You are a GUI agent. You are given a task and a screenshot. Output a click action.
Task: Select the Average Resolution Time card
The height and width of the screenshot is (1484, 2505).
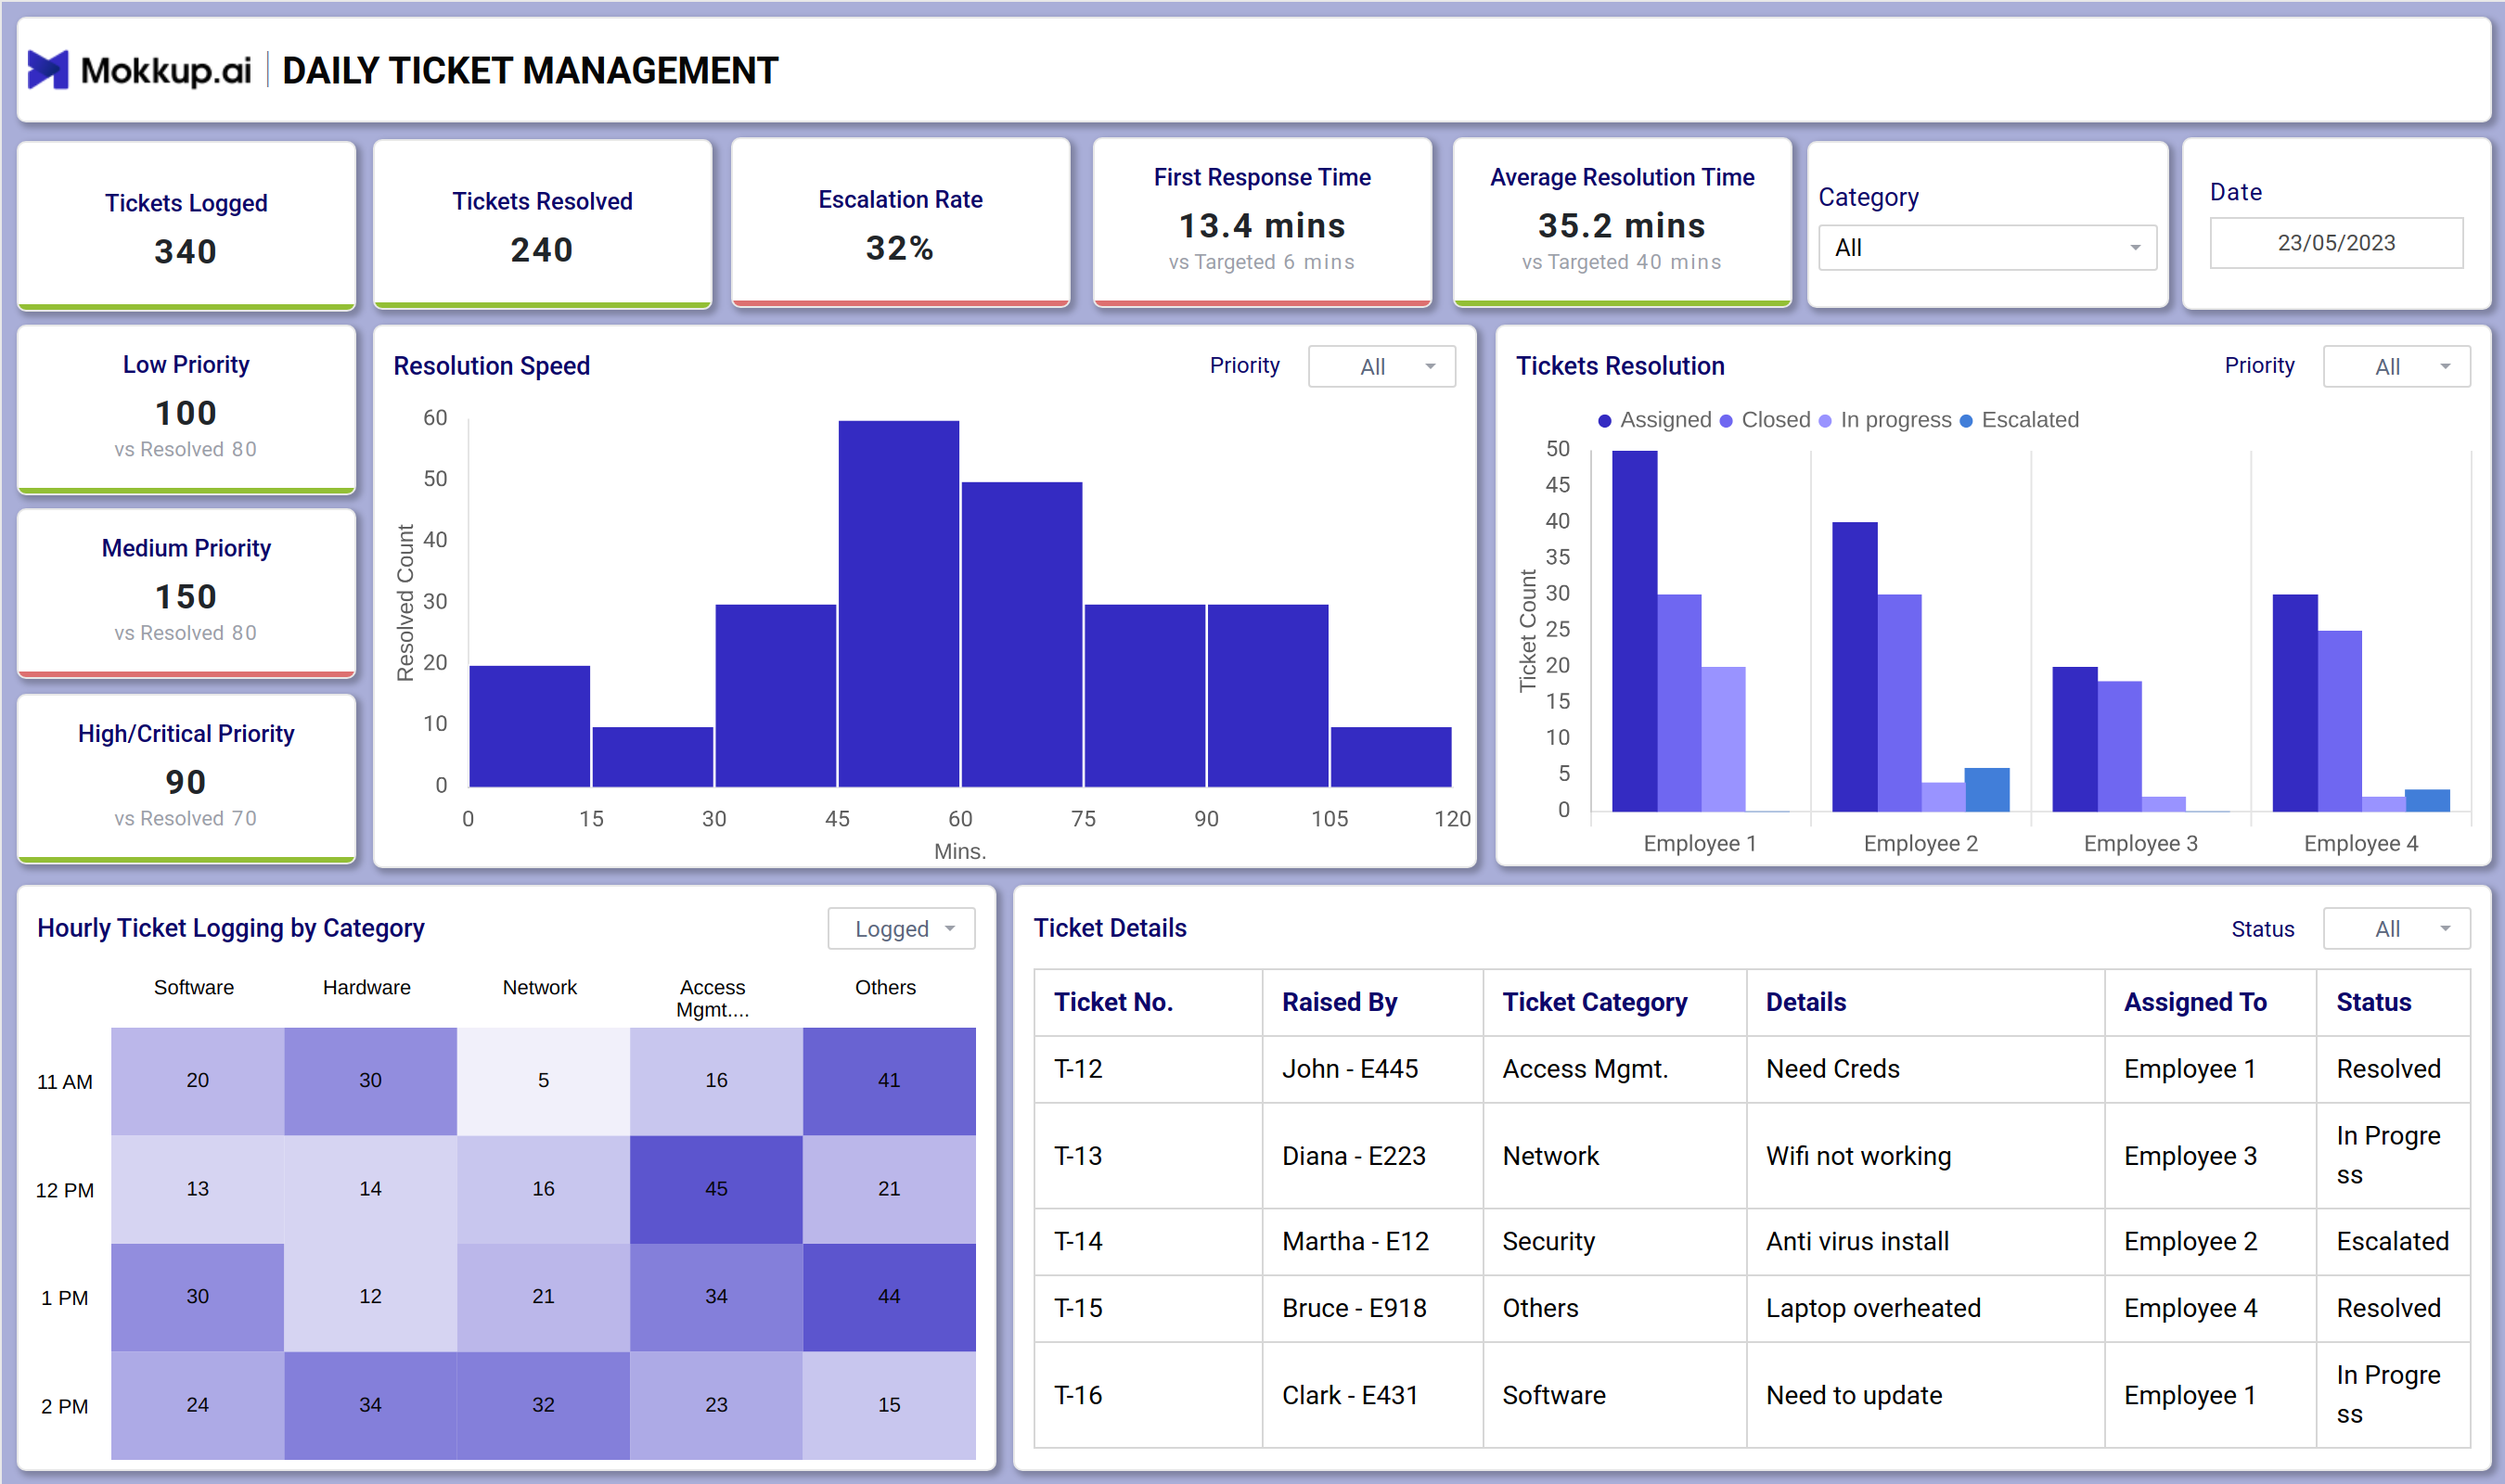(1621, 222)
